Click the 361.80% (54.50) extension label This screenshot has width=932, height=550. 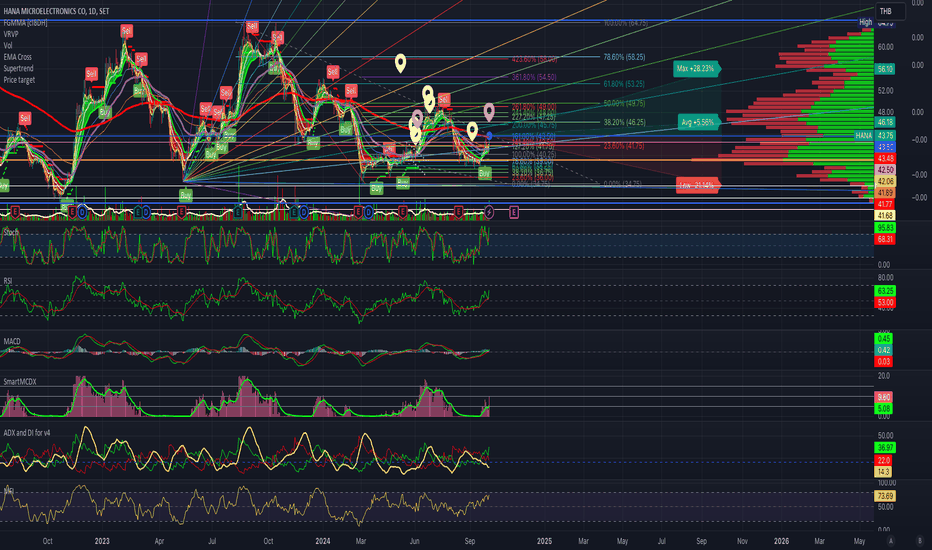tap(534, 77)
